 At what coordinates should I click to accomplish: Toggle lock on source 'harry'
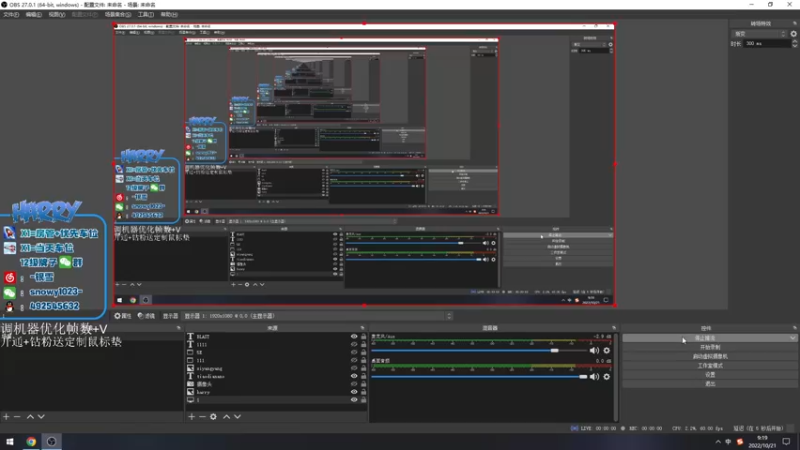tap(363, 392)
